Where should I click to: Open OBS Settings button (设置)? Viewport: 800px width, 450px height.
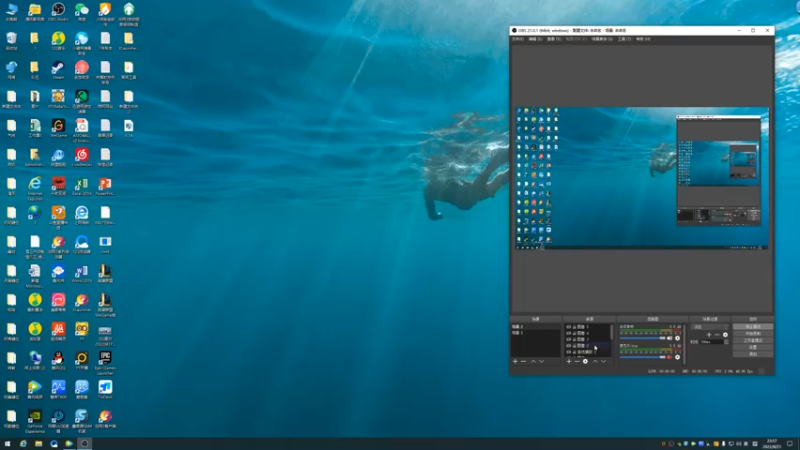click(753, 347)
